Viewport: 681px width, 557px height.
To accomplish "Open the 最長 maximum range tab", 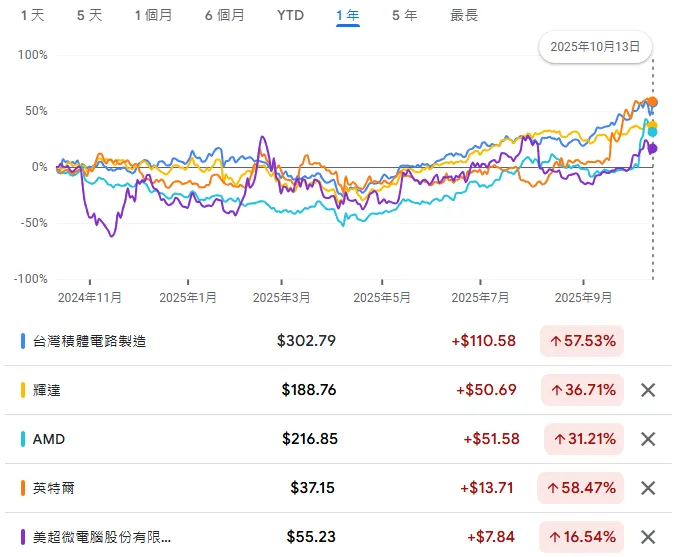I will 464,15.
